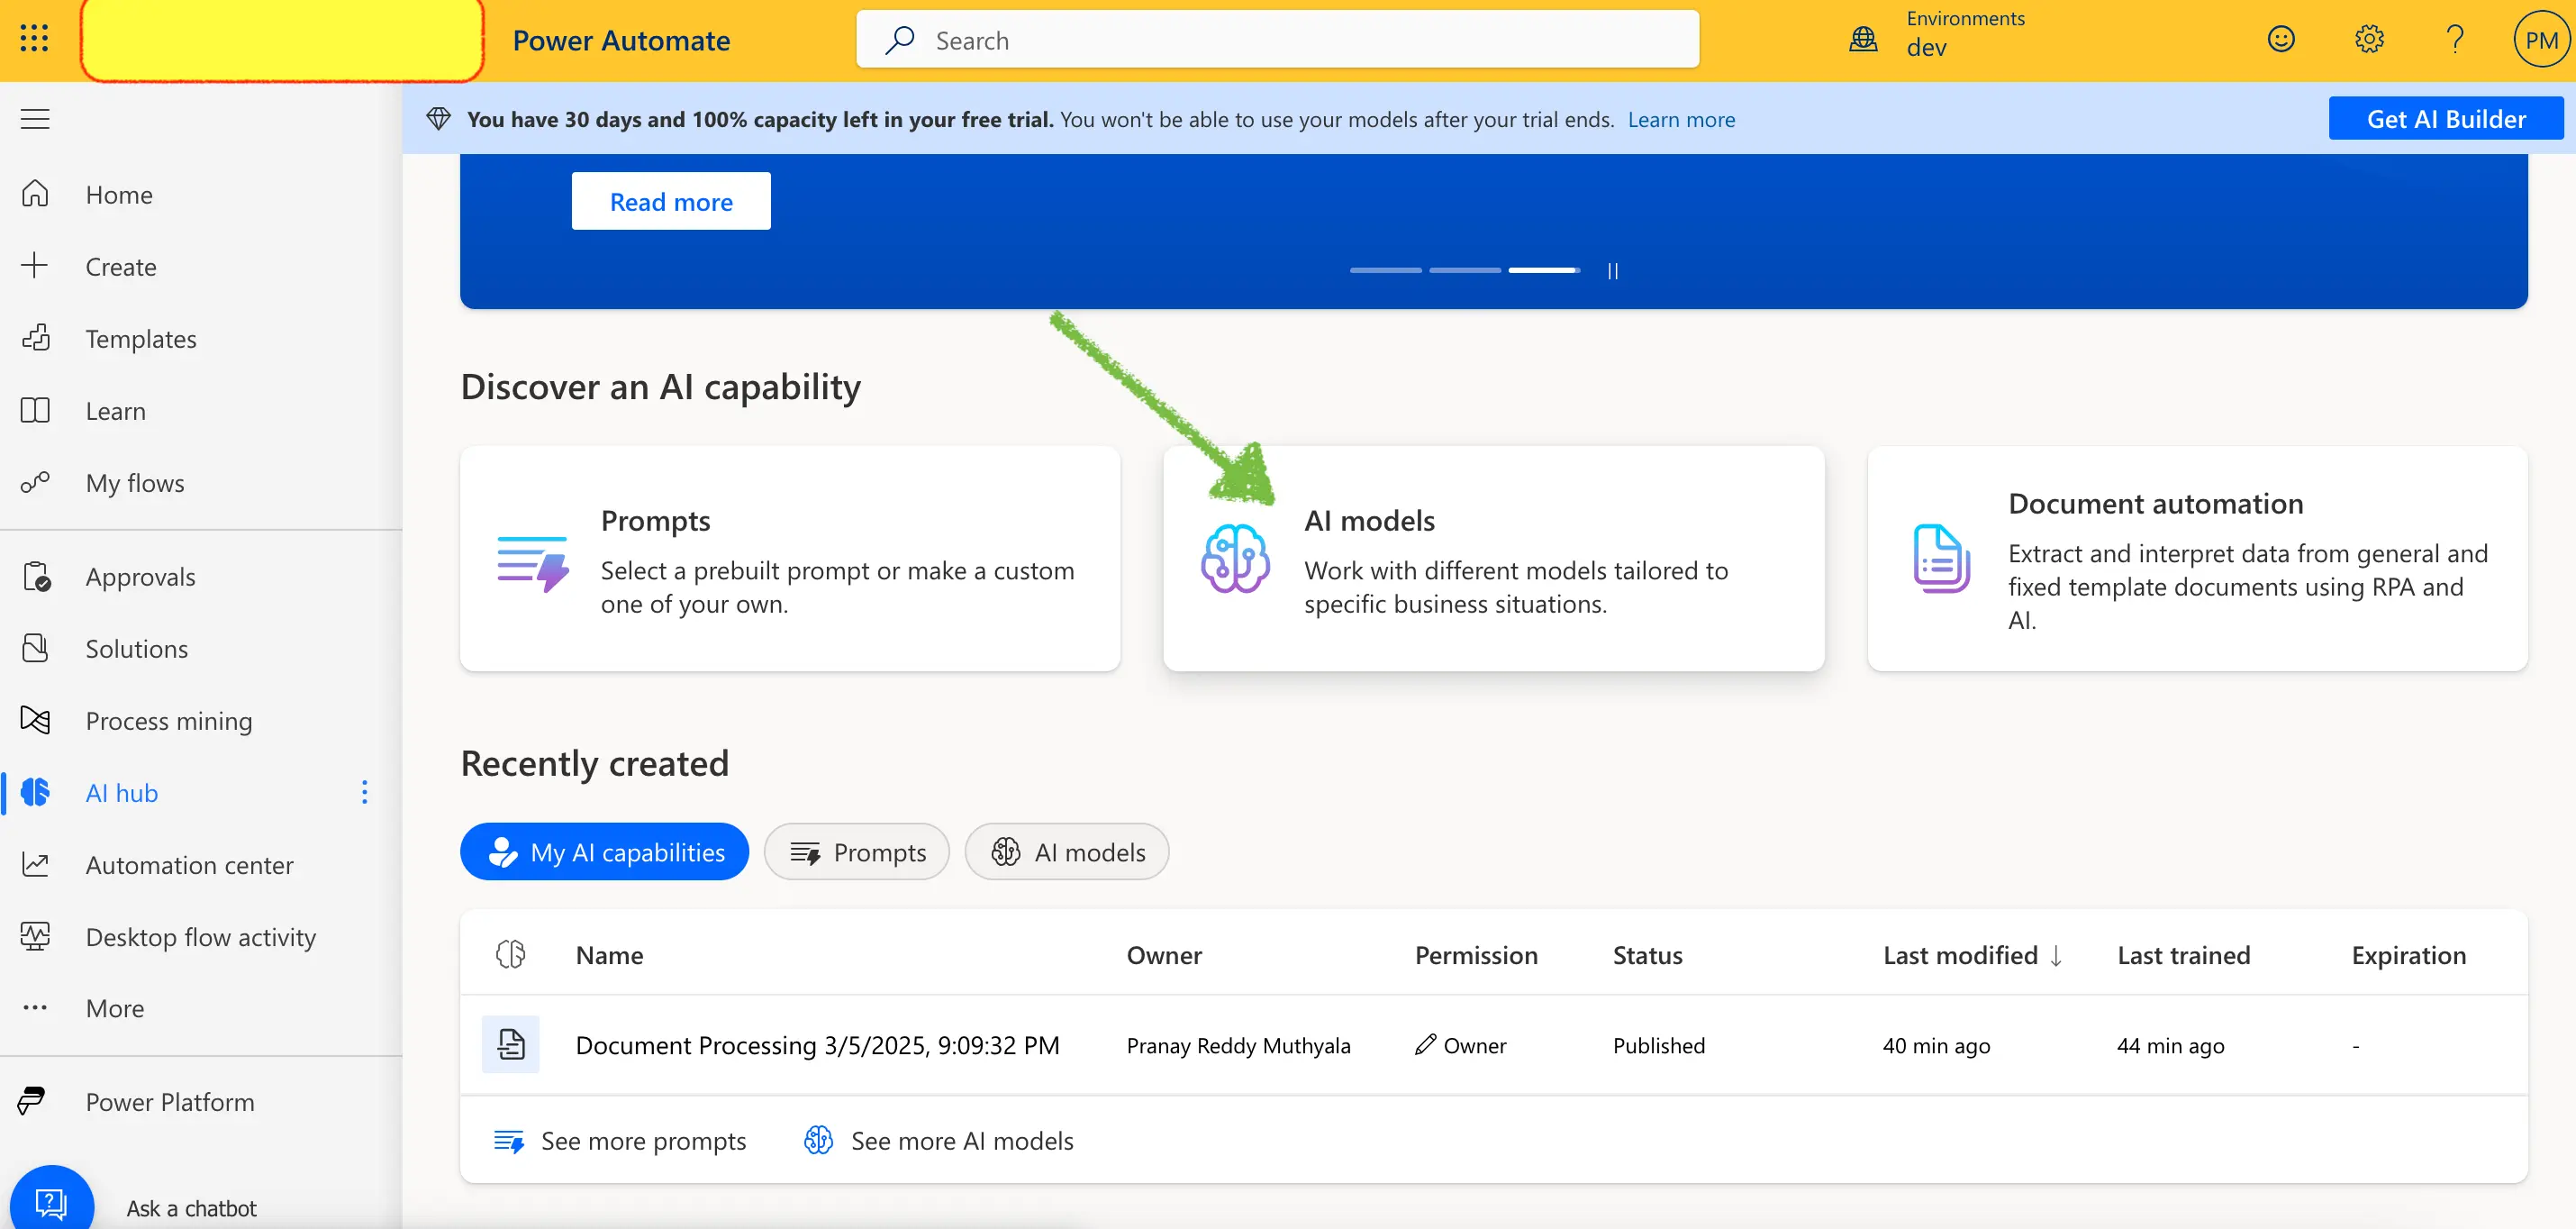Open Document Processing 3/5/2025 model

coord(817,1044)
